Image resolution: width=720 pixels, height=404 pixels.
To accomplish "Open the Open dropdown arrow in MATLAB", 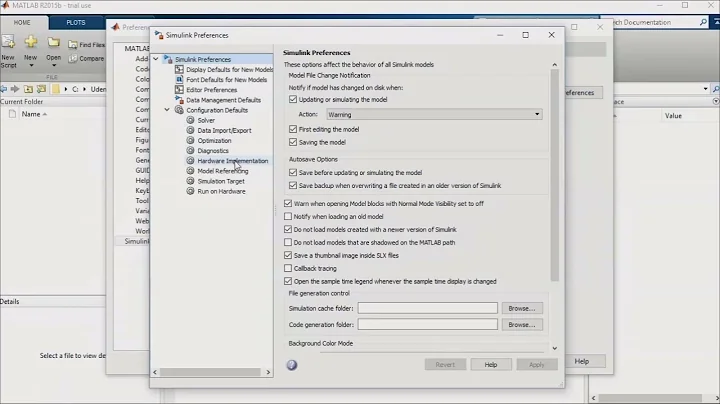I will [53, 66].
